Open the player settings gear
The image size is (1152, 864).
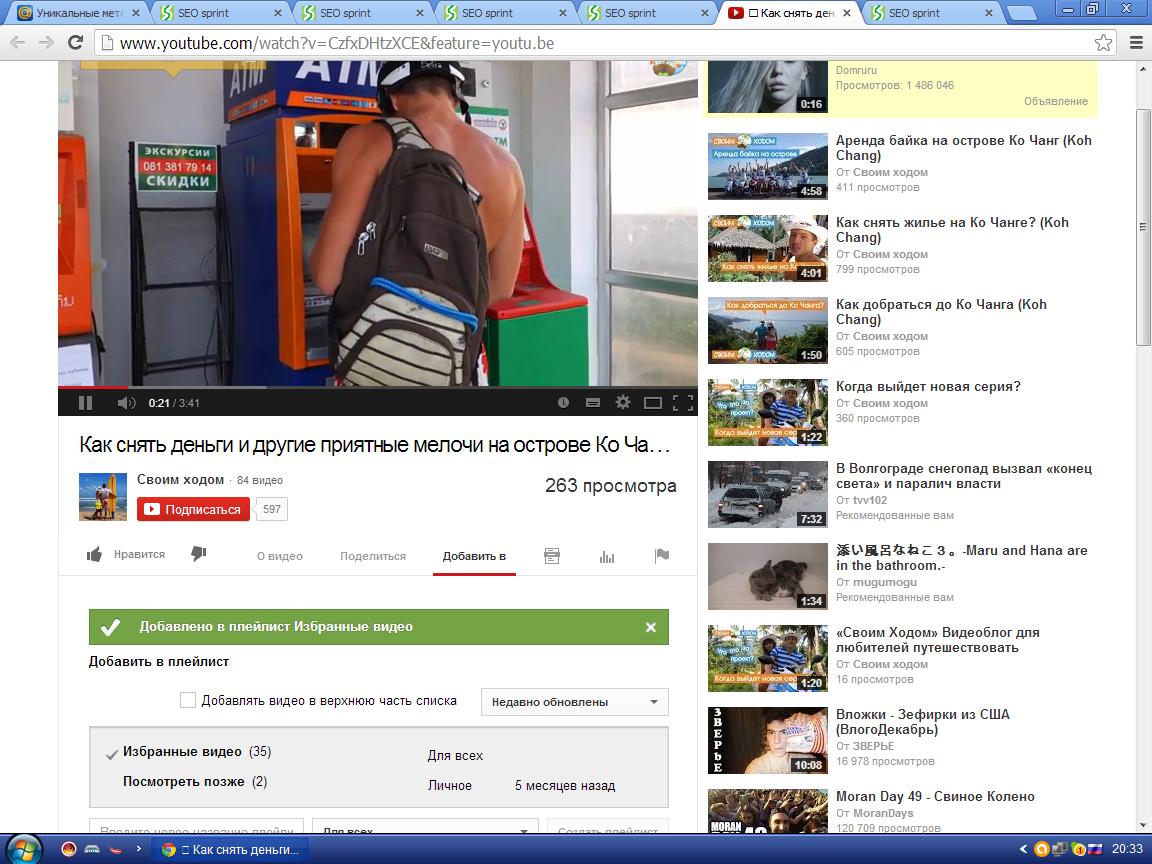click(x=623, y=402)
